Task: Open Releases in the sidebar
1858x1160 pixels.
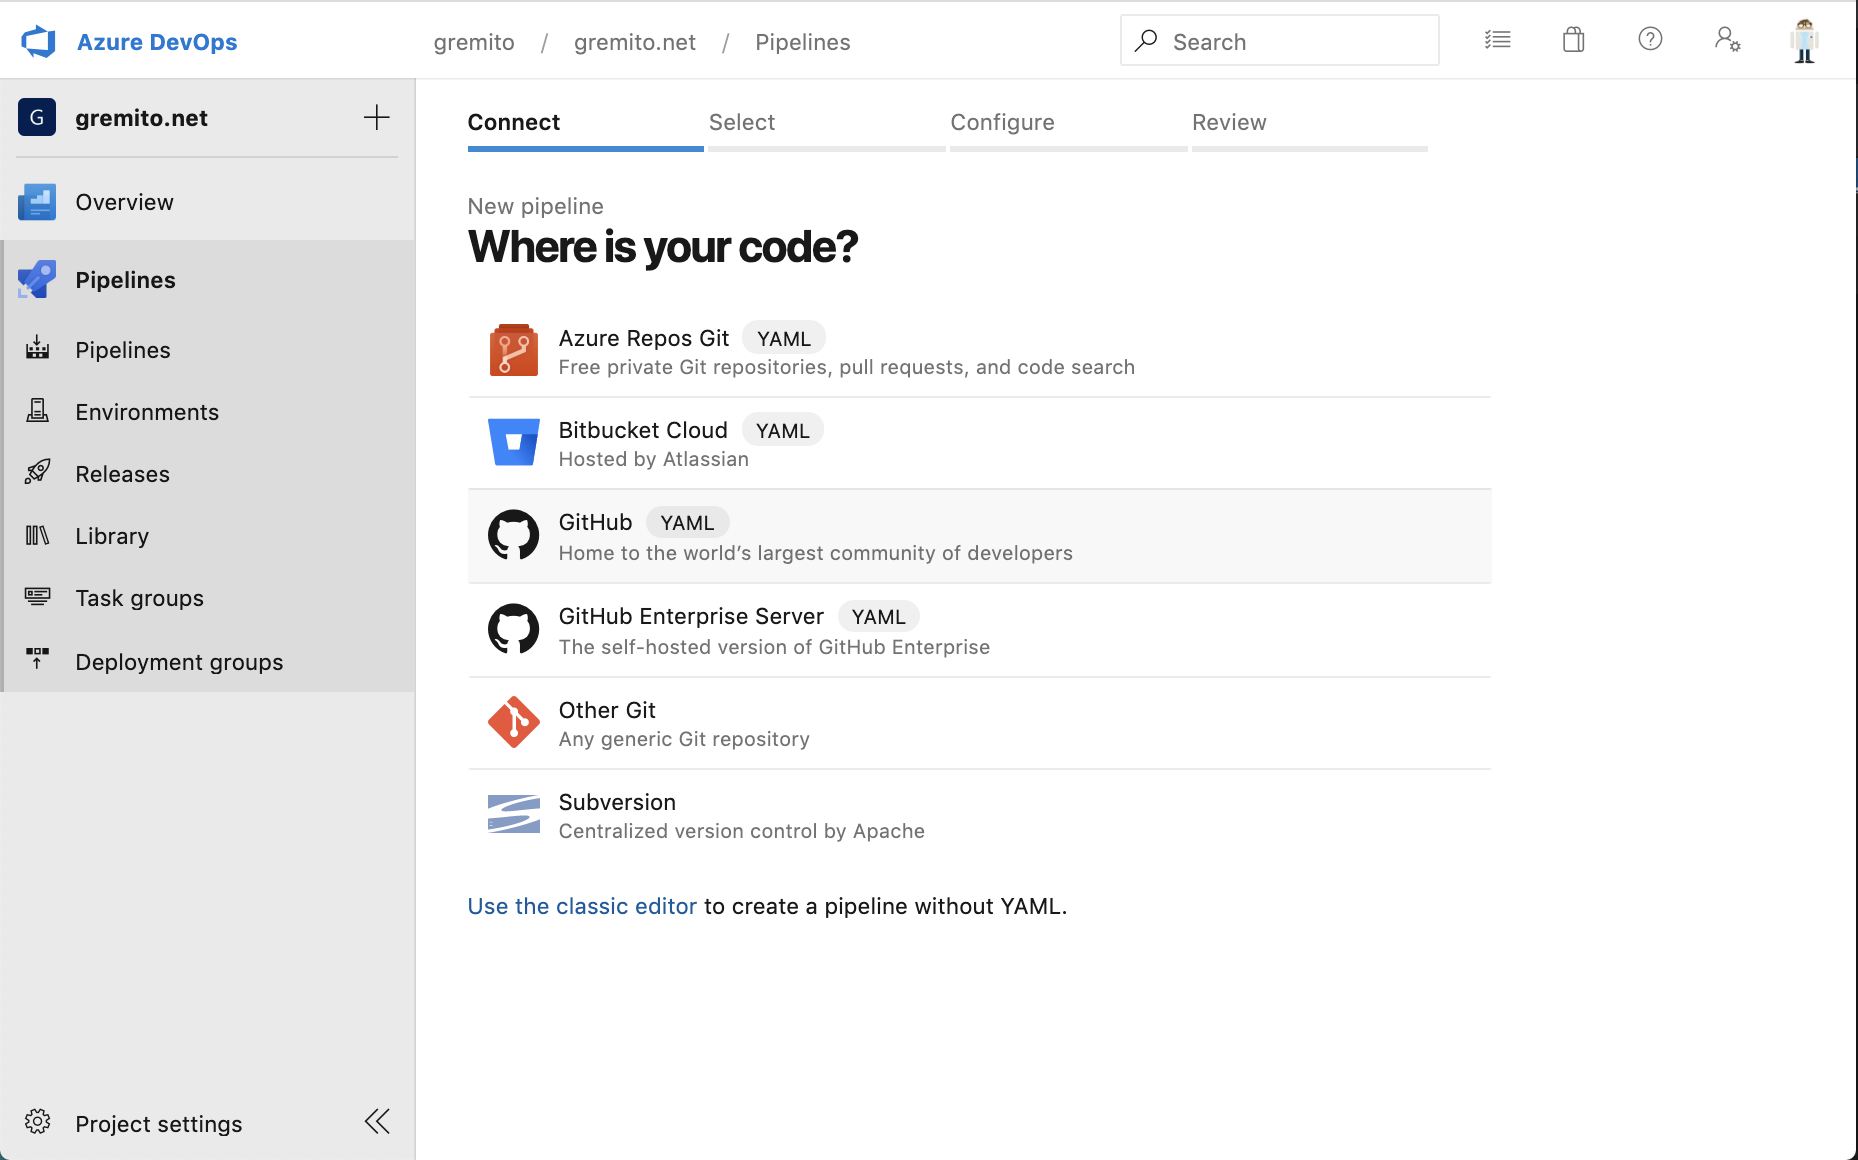Action: (208, 474)
